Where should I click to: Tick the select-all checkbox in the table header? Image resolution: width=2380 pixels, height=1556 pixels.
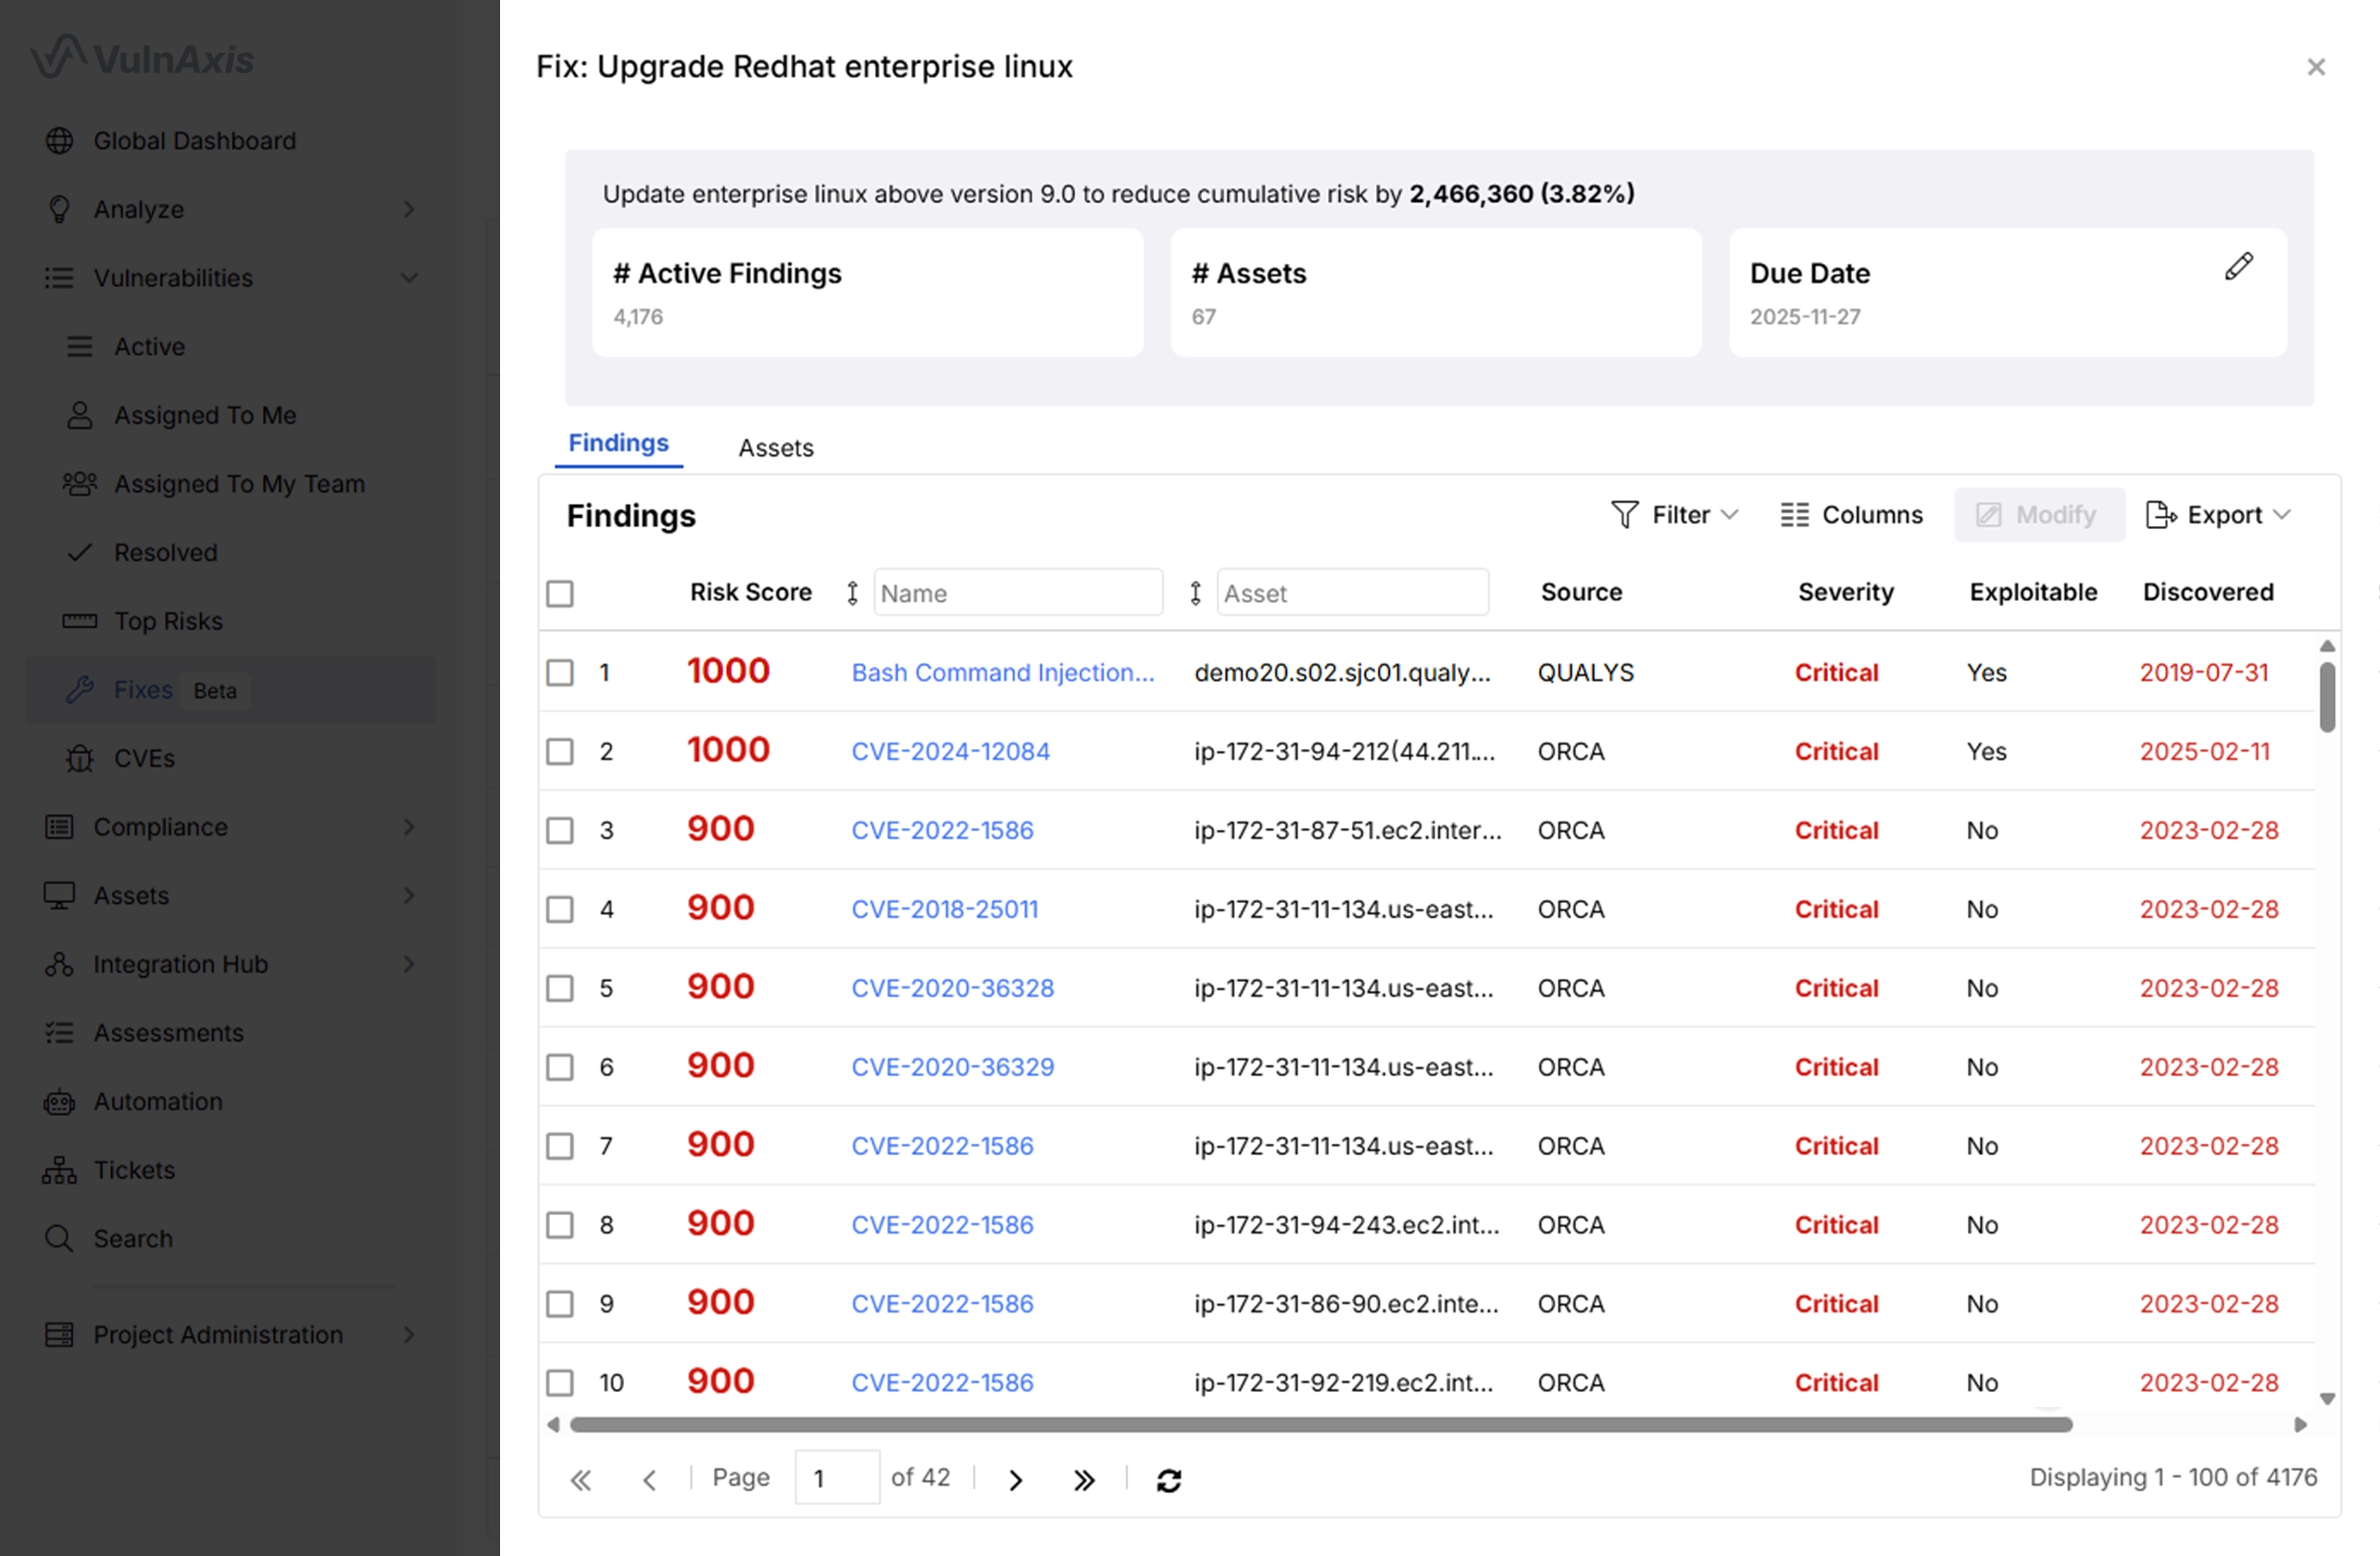560,594
